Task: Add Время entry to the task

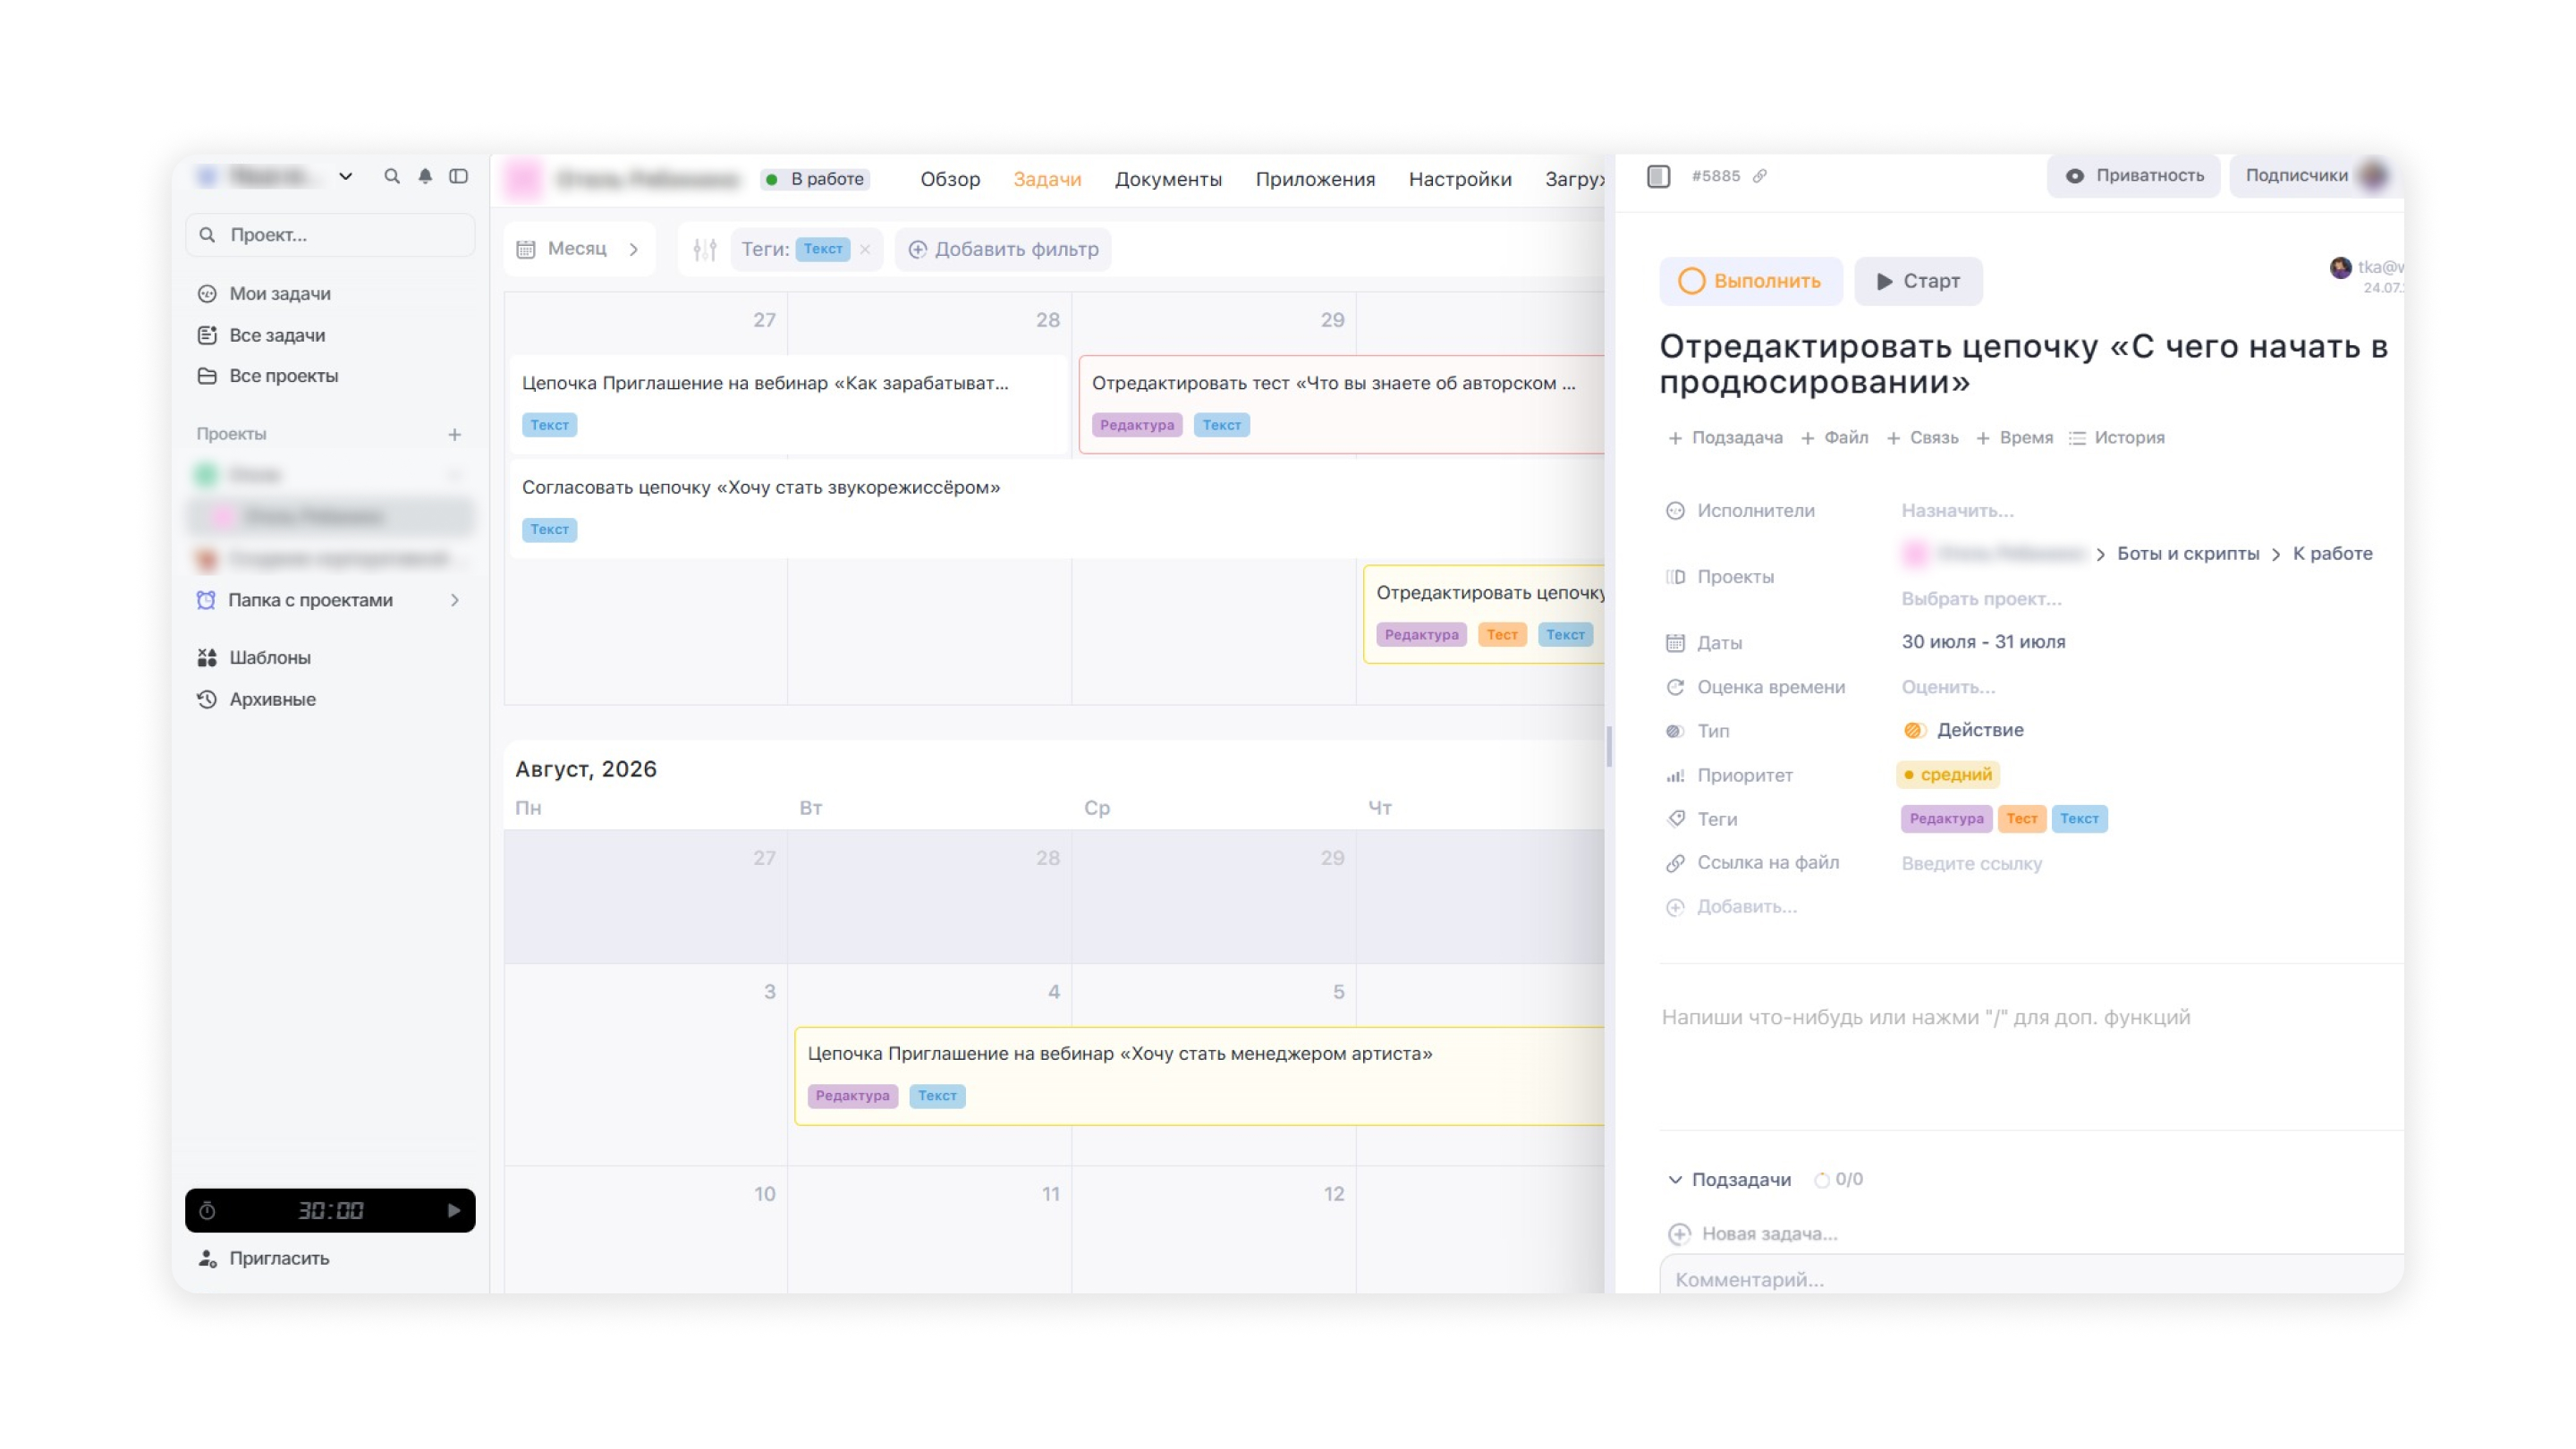Action: click(2015, 438)
